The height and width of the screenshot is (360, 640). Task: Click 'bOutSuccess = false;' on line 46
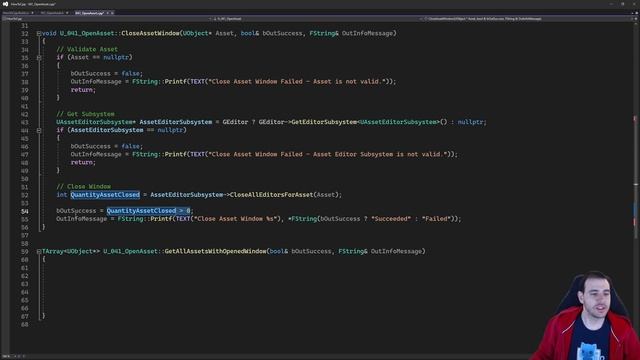(107, 146)
